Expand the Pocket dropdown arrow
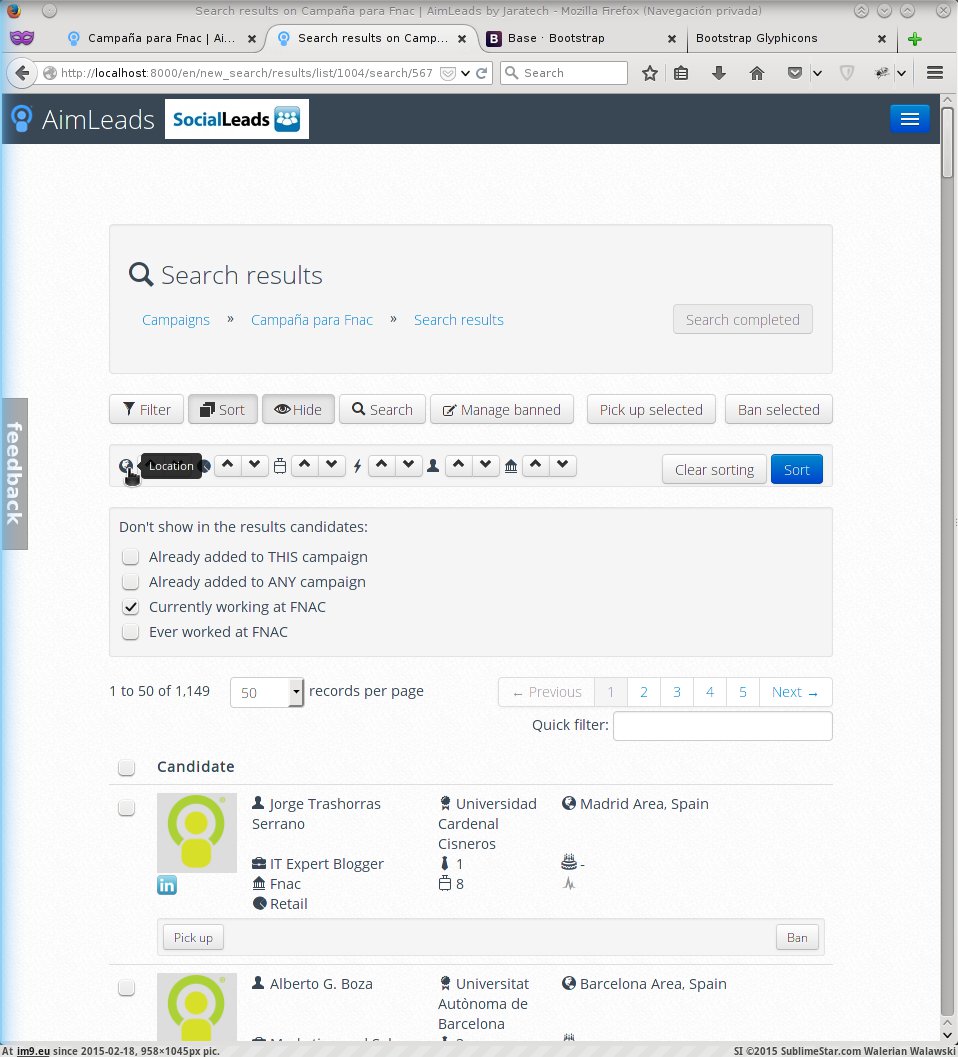Screen dimensions: 958x1057 point(817,73)
